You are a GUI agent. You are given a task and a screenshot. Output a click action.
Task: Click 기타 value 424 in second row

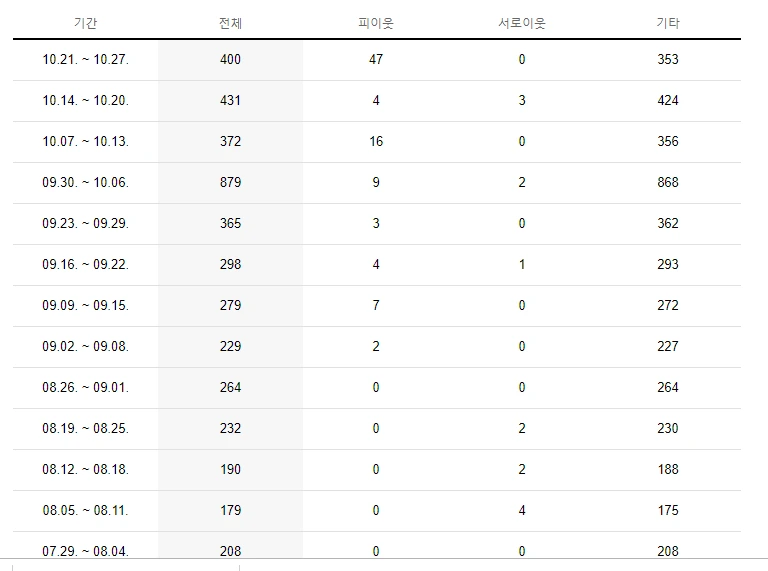(x=668, y=100)
